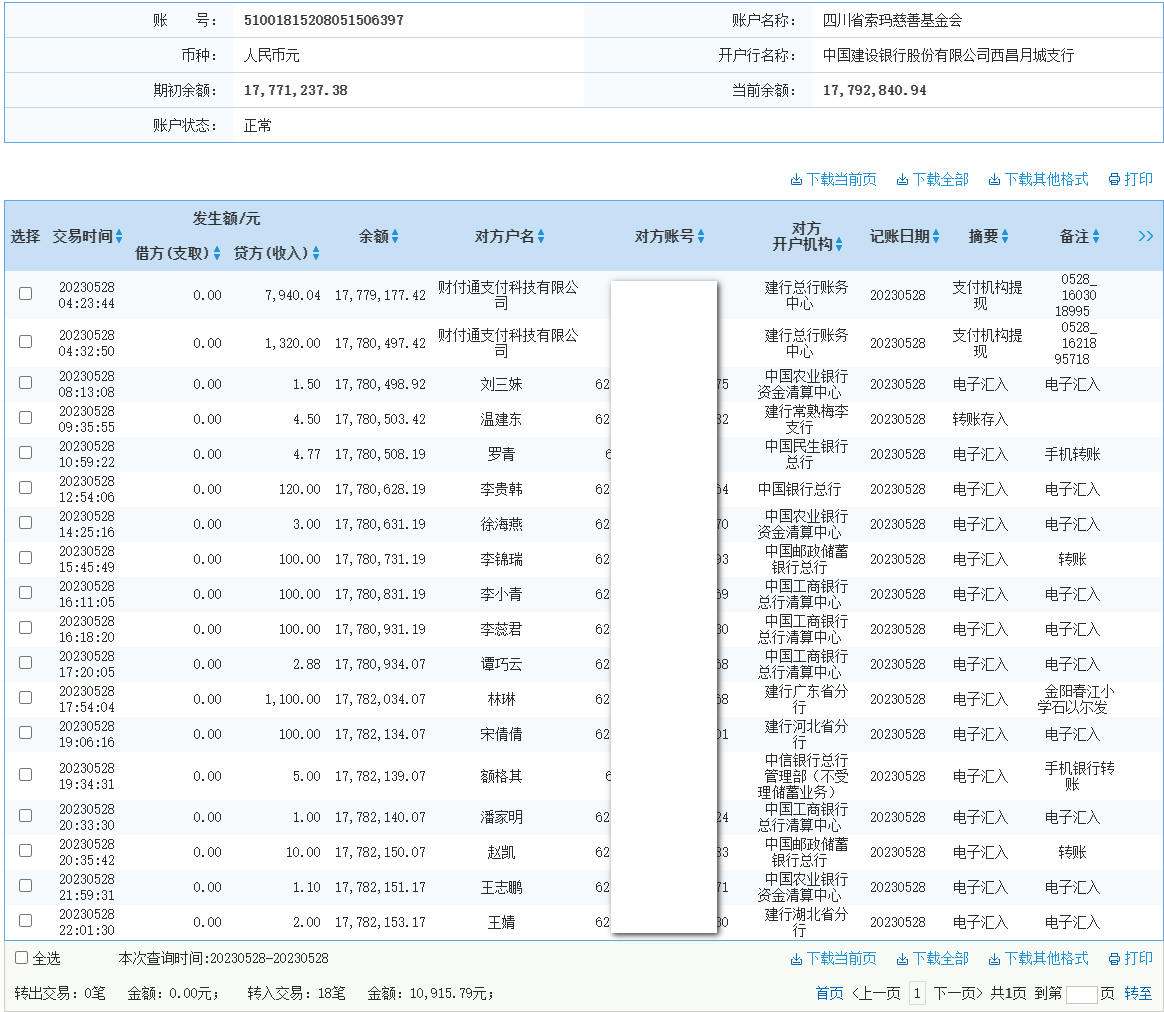The height and width of the screenshot is (1012, 1164).
Task: Select row checkbox for 额格其
Action: pos(25,774)
